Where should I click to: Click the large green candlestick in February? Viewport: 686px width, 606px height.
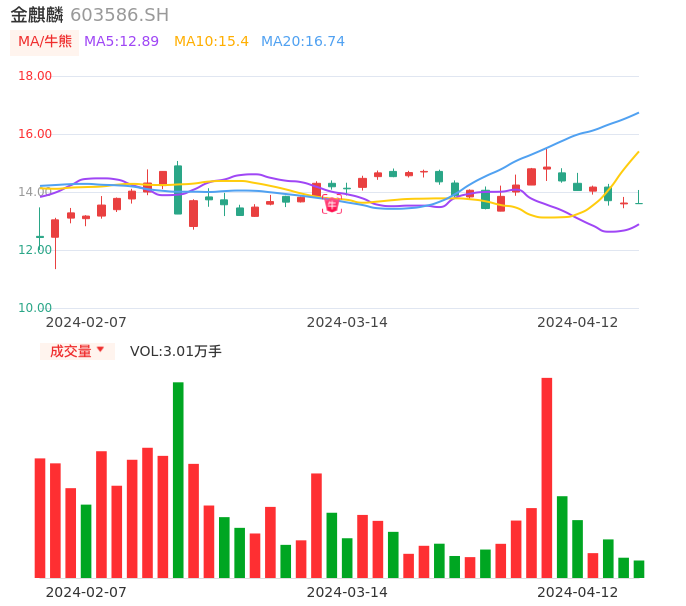tap(178, 189)
